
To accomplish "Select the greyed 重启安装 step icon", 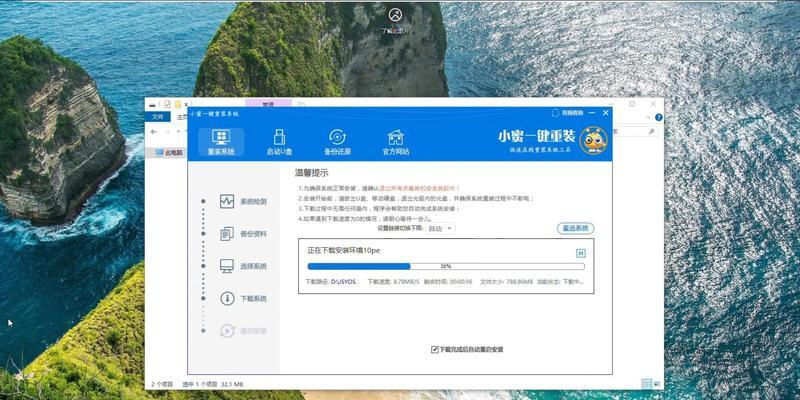I will [x=227, y=331].
